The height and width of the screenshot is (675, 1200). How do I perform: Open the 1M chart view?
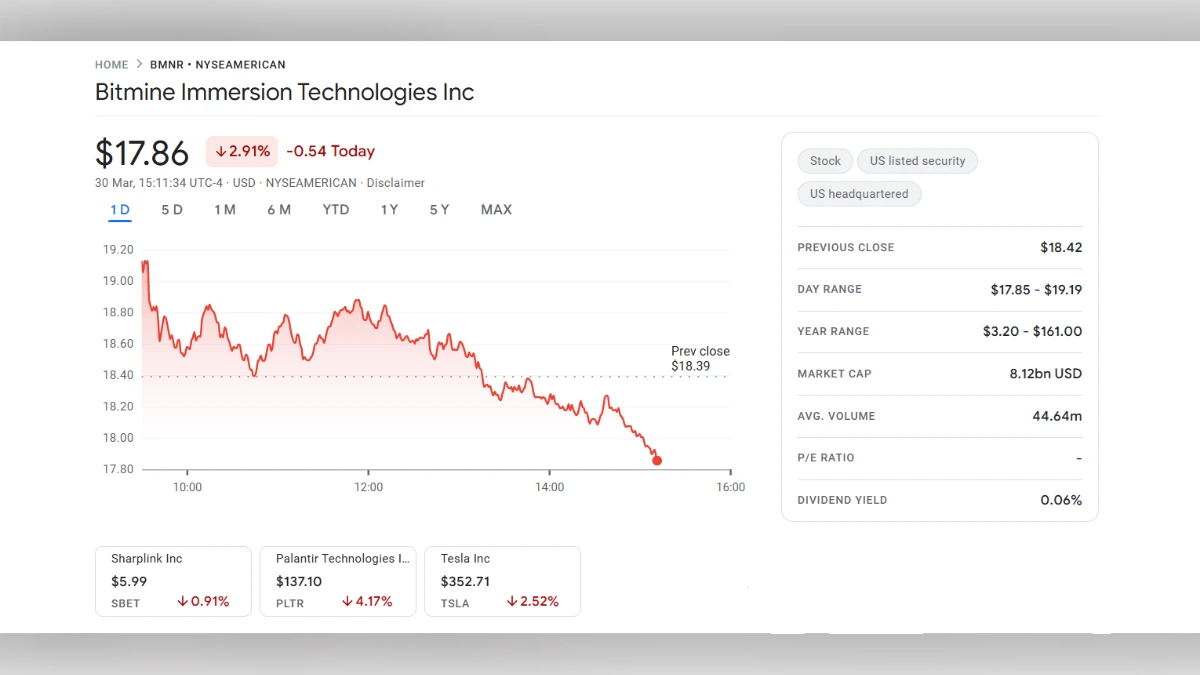[225, 210]
